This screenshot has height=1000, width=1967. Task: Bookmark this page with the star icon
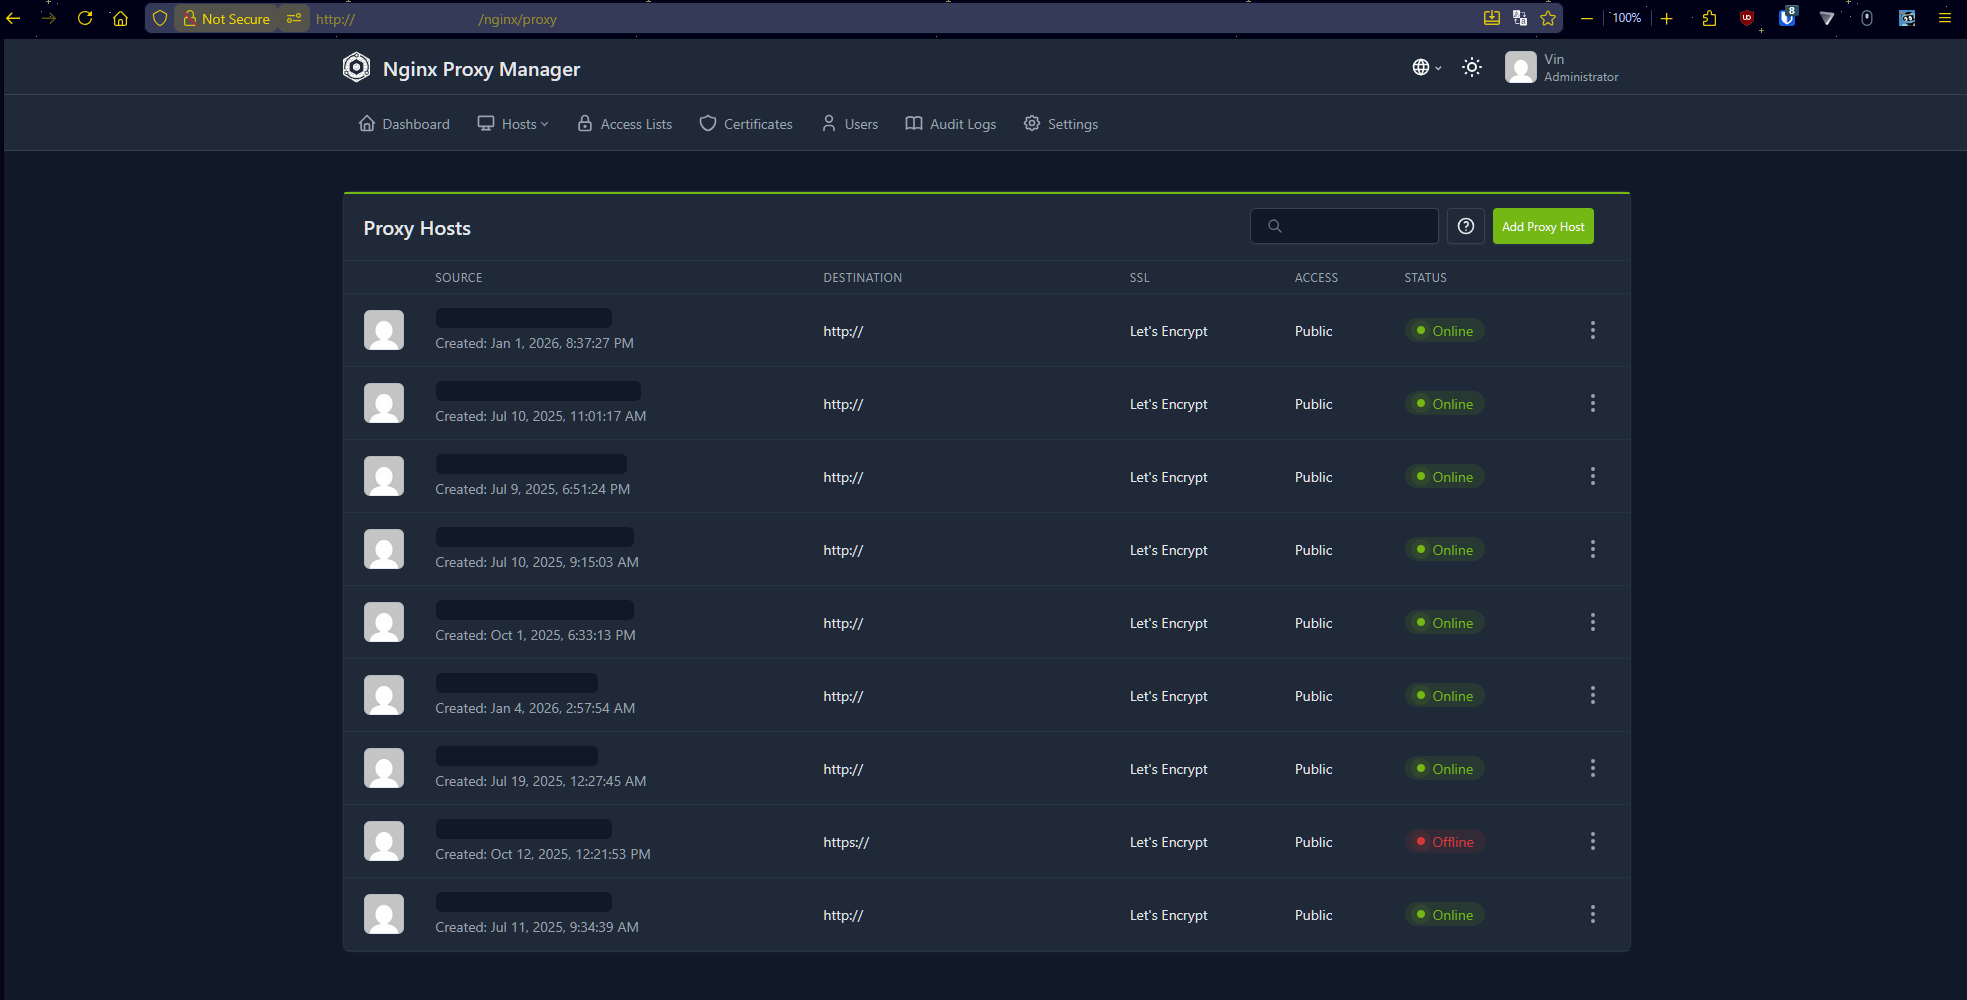1548,18
